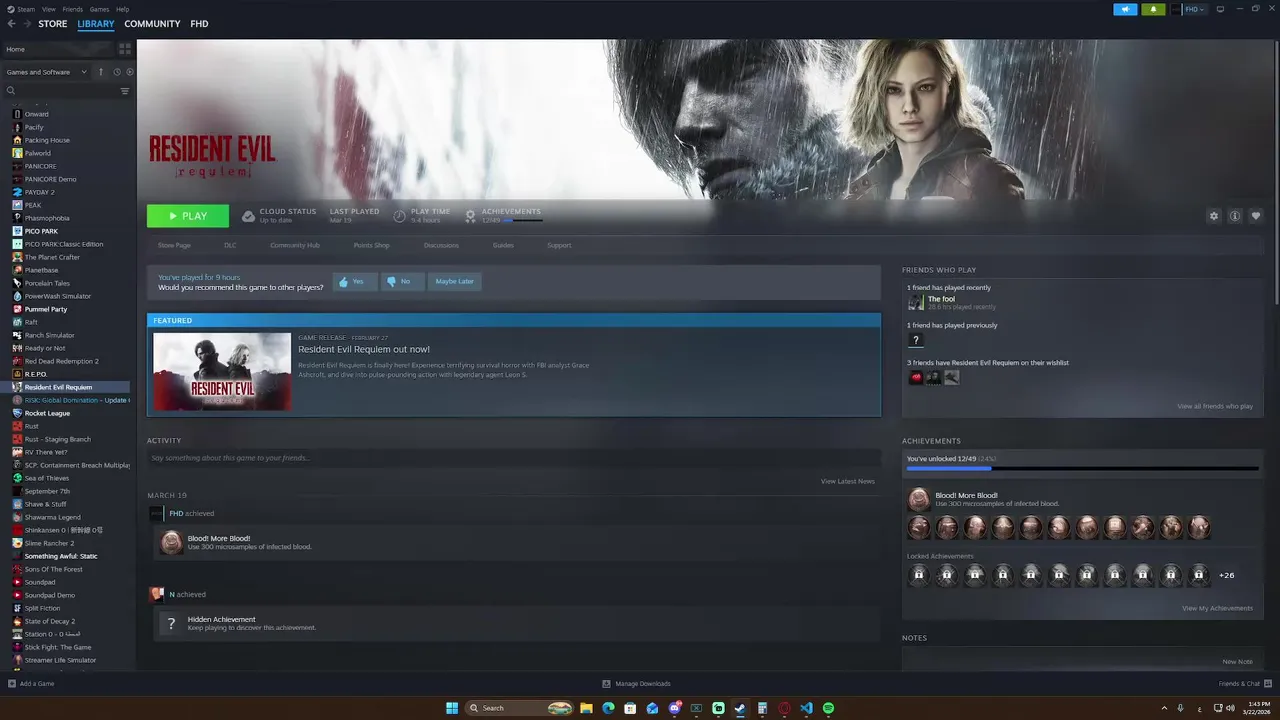Open the Points Shop link

click(x=371, y=245)
